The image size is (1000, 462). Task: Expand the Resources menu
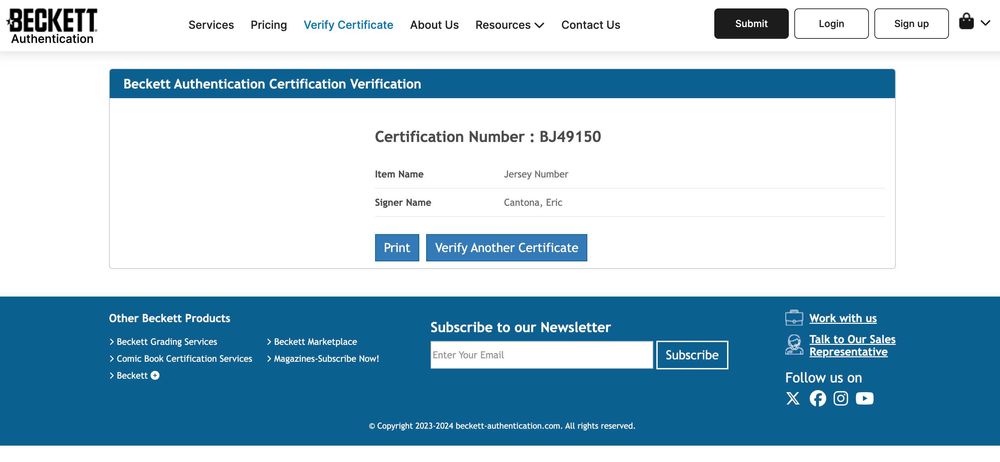(510, 25)
